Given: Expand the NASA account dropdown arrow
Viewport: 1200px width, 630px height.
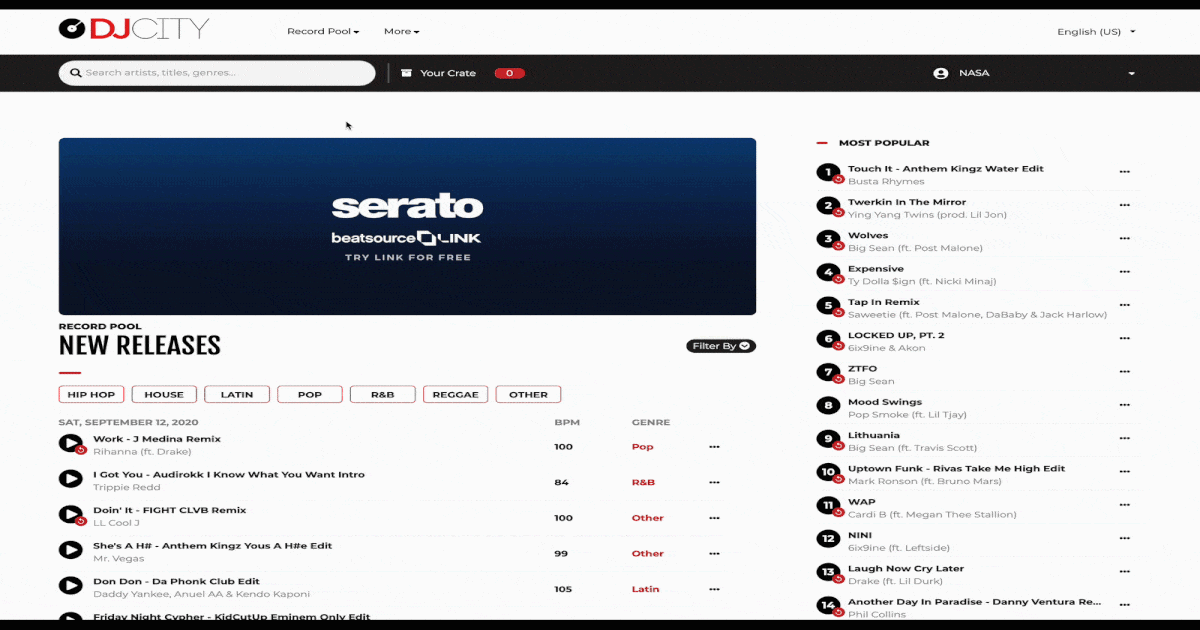Looking at the screenshot, I should 1132,73.
